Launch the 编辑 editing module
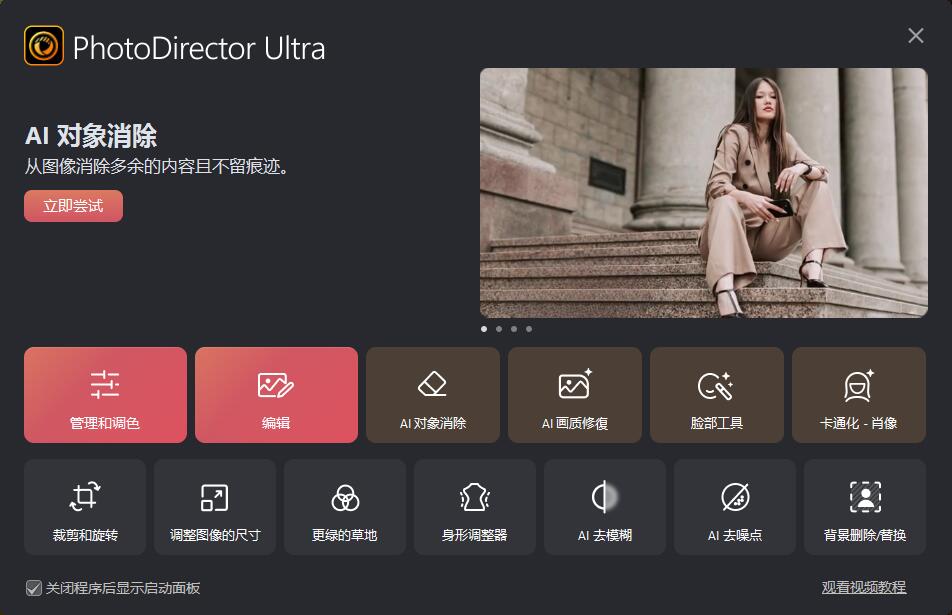The width and height of the screenshot is (952, 615). [x=276, y=395]
